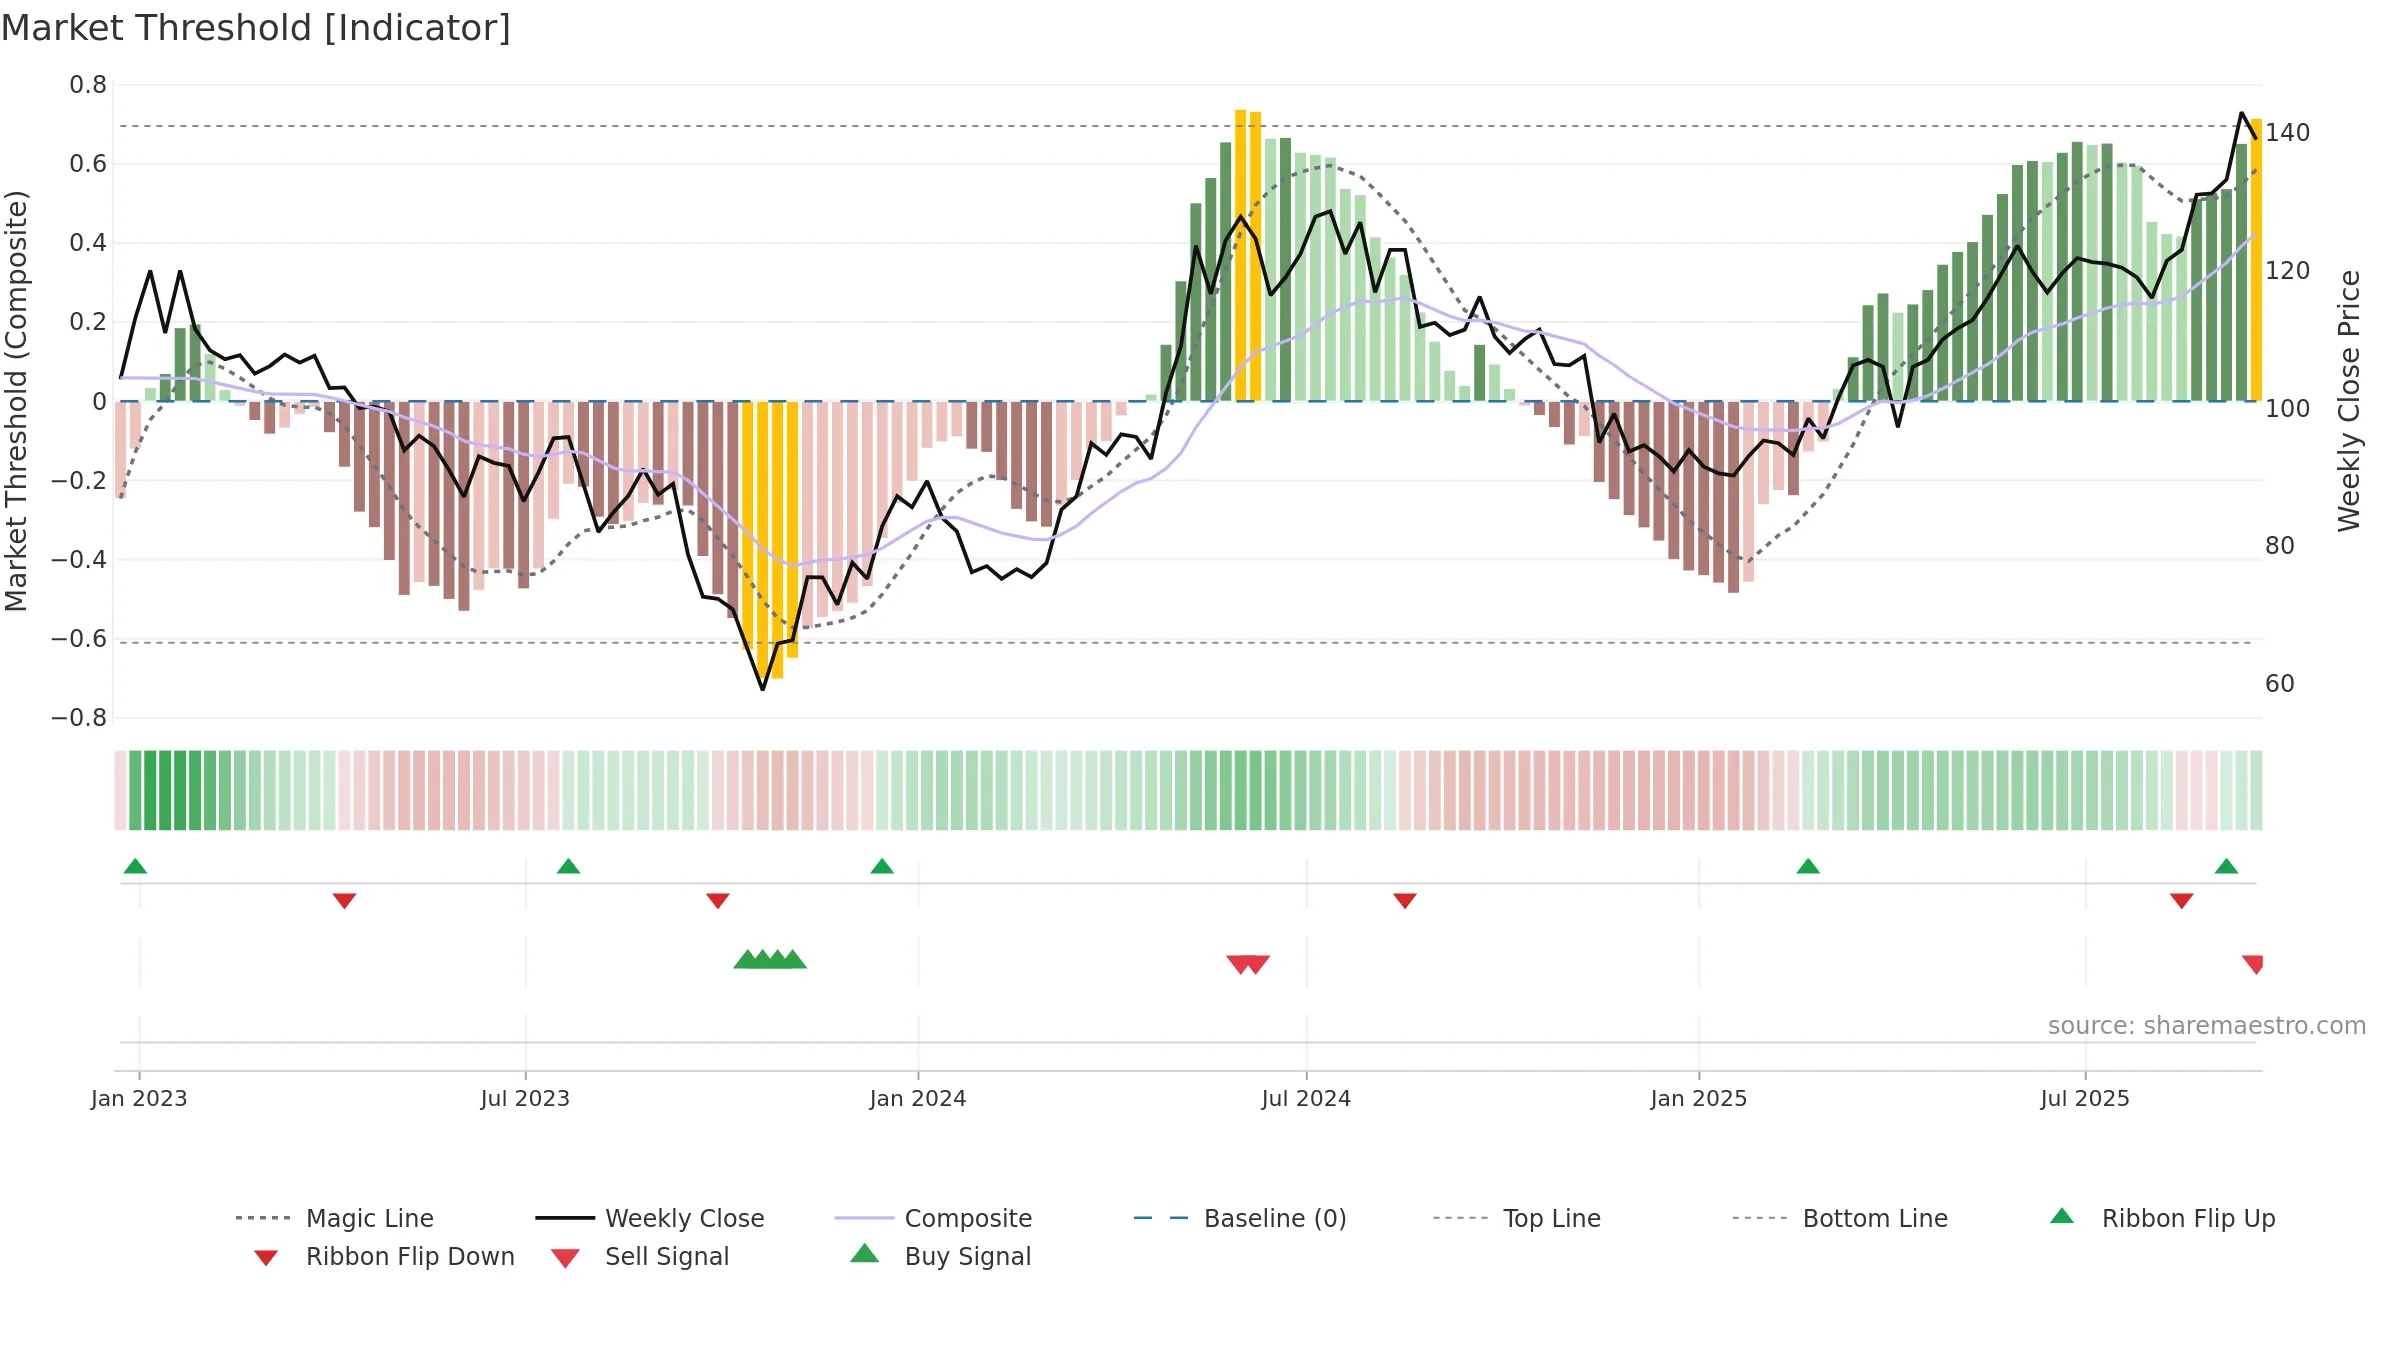The height and width of the screenshot is (1350, 2400).
Task: Click the Ribbon Flip Down marker after Jul 2025
Action: coord(2182,901)
